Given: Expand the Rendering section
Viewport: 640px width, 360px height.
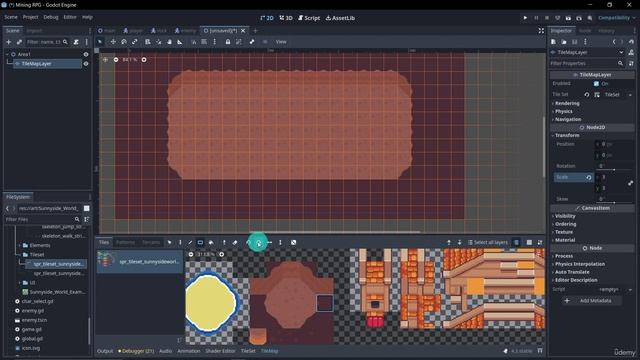Looking at the screenshot, I should click(567, 103).
